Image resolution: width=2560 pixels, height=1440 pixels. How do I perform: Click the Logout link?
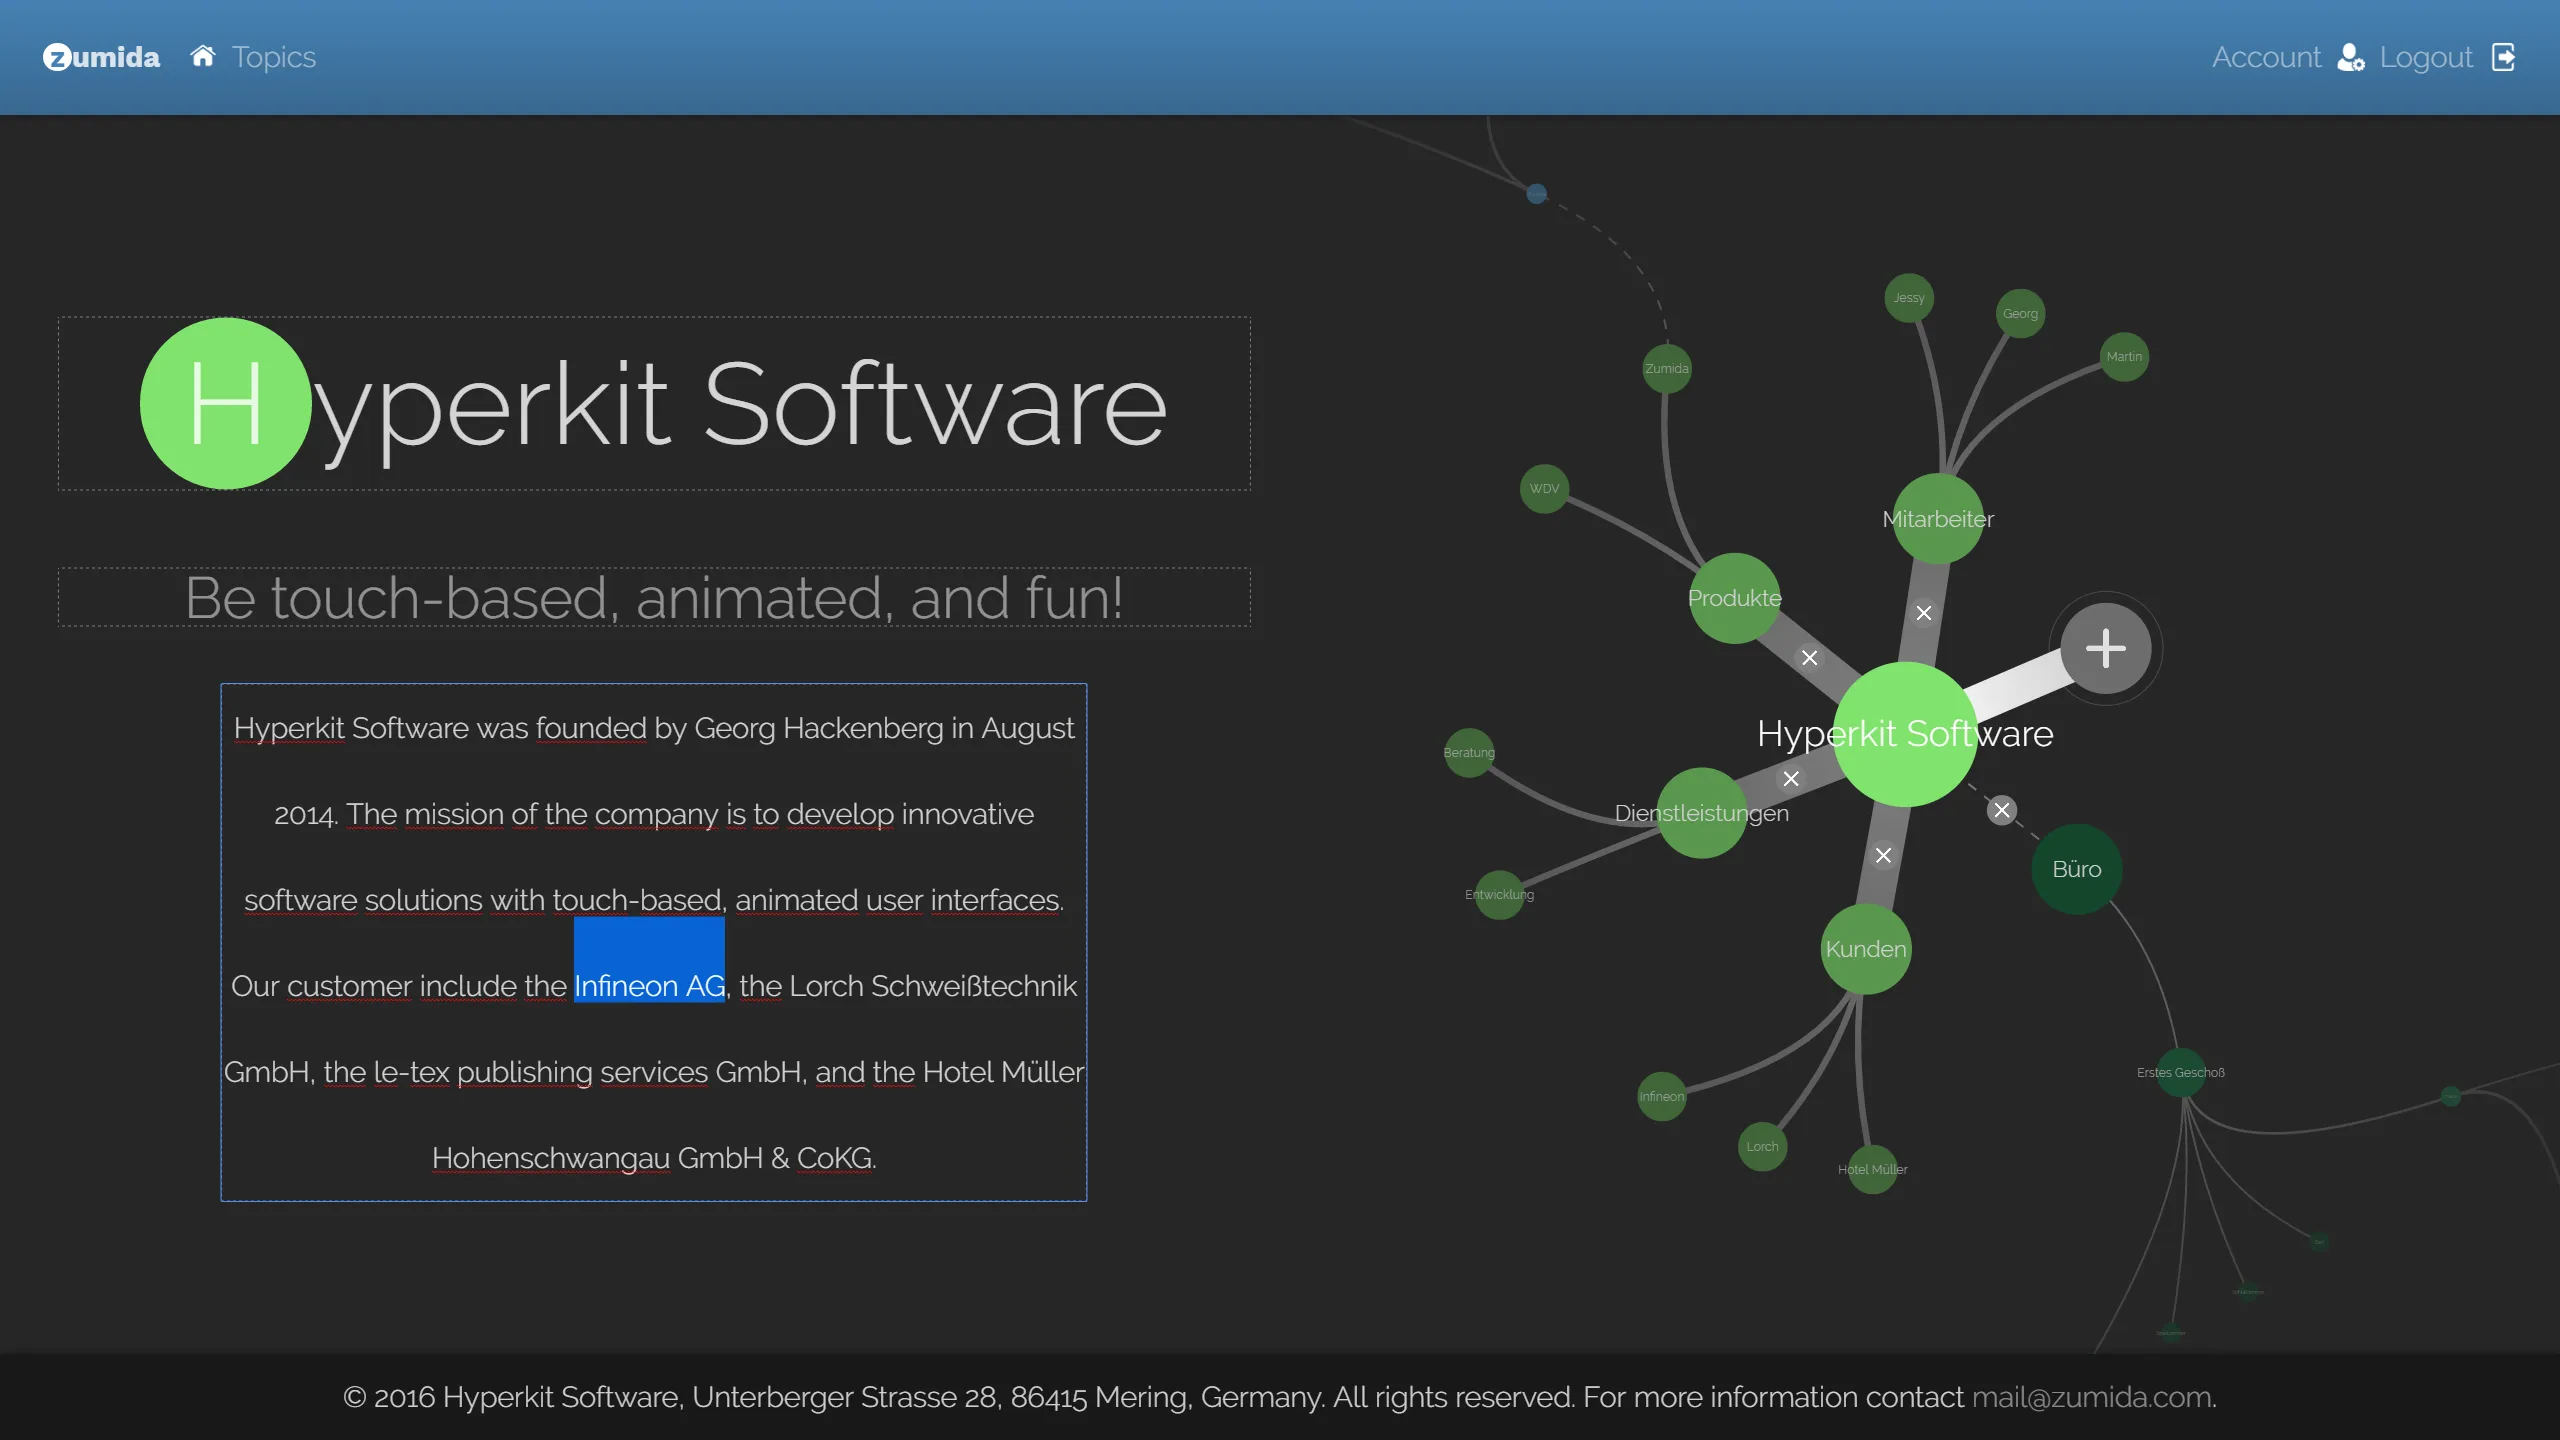coord(2426,57)
